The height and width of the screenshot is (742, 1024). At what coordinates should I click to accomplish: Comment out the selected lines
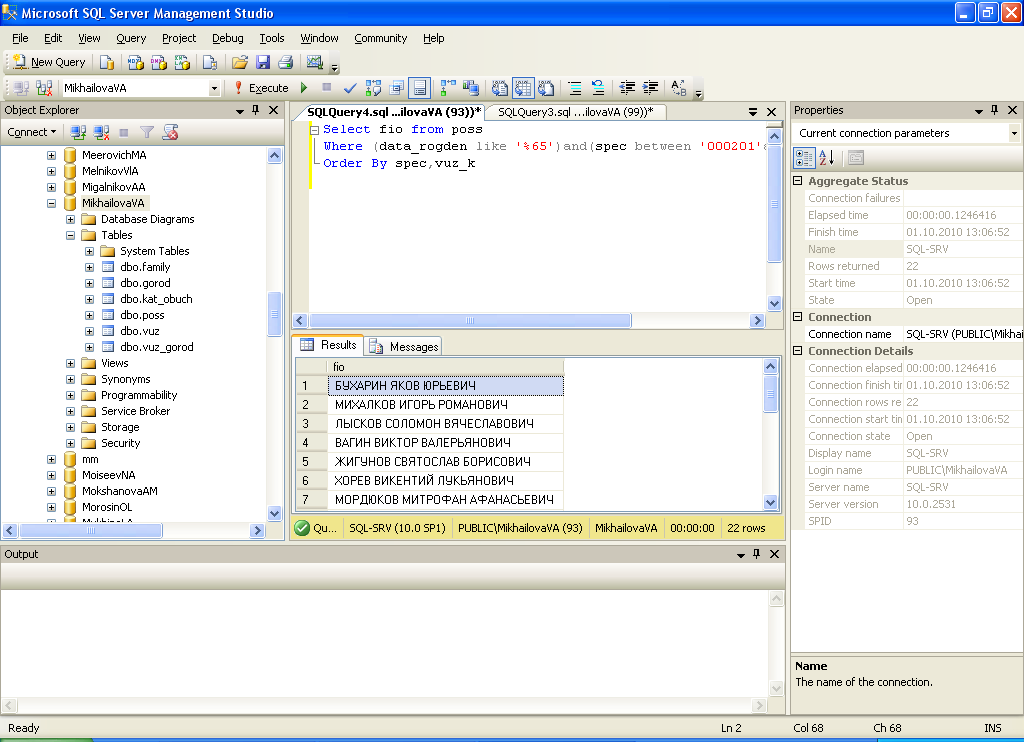[x=575, y=88]
